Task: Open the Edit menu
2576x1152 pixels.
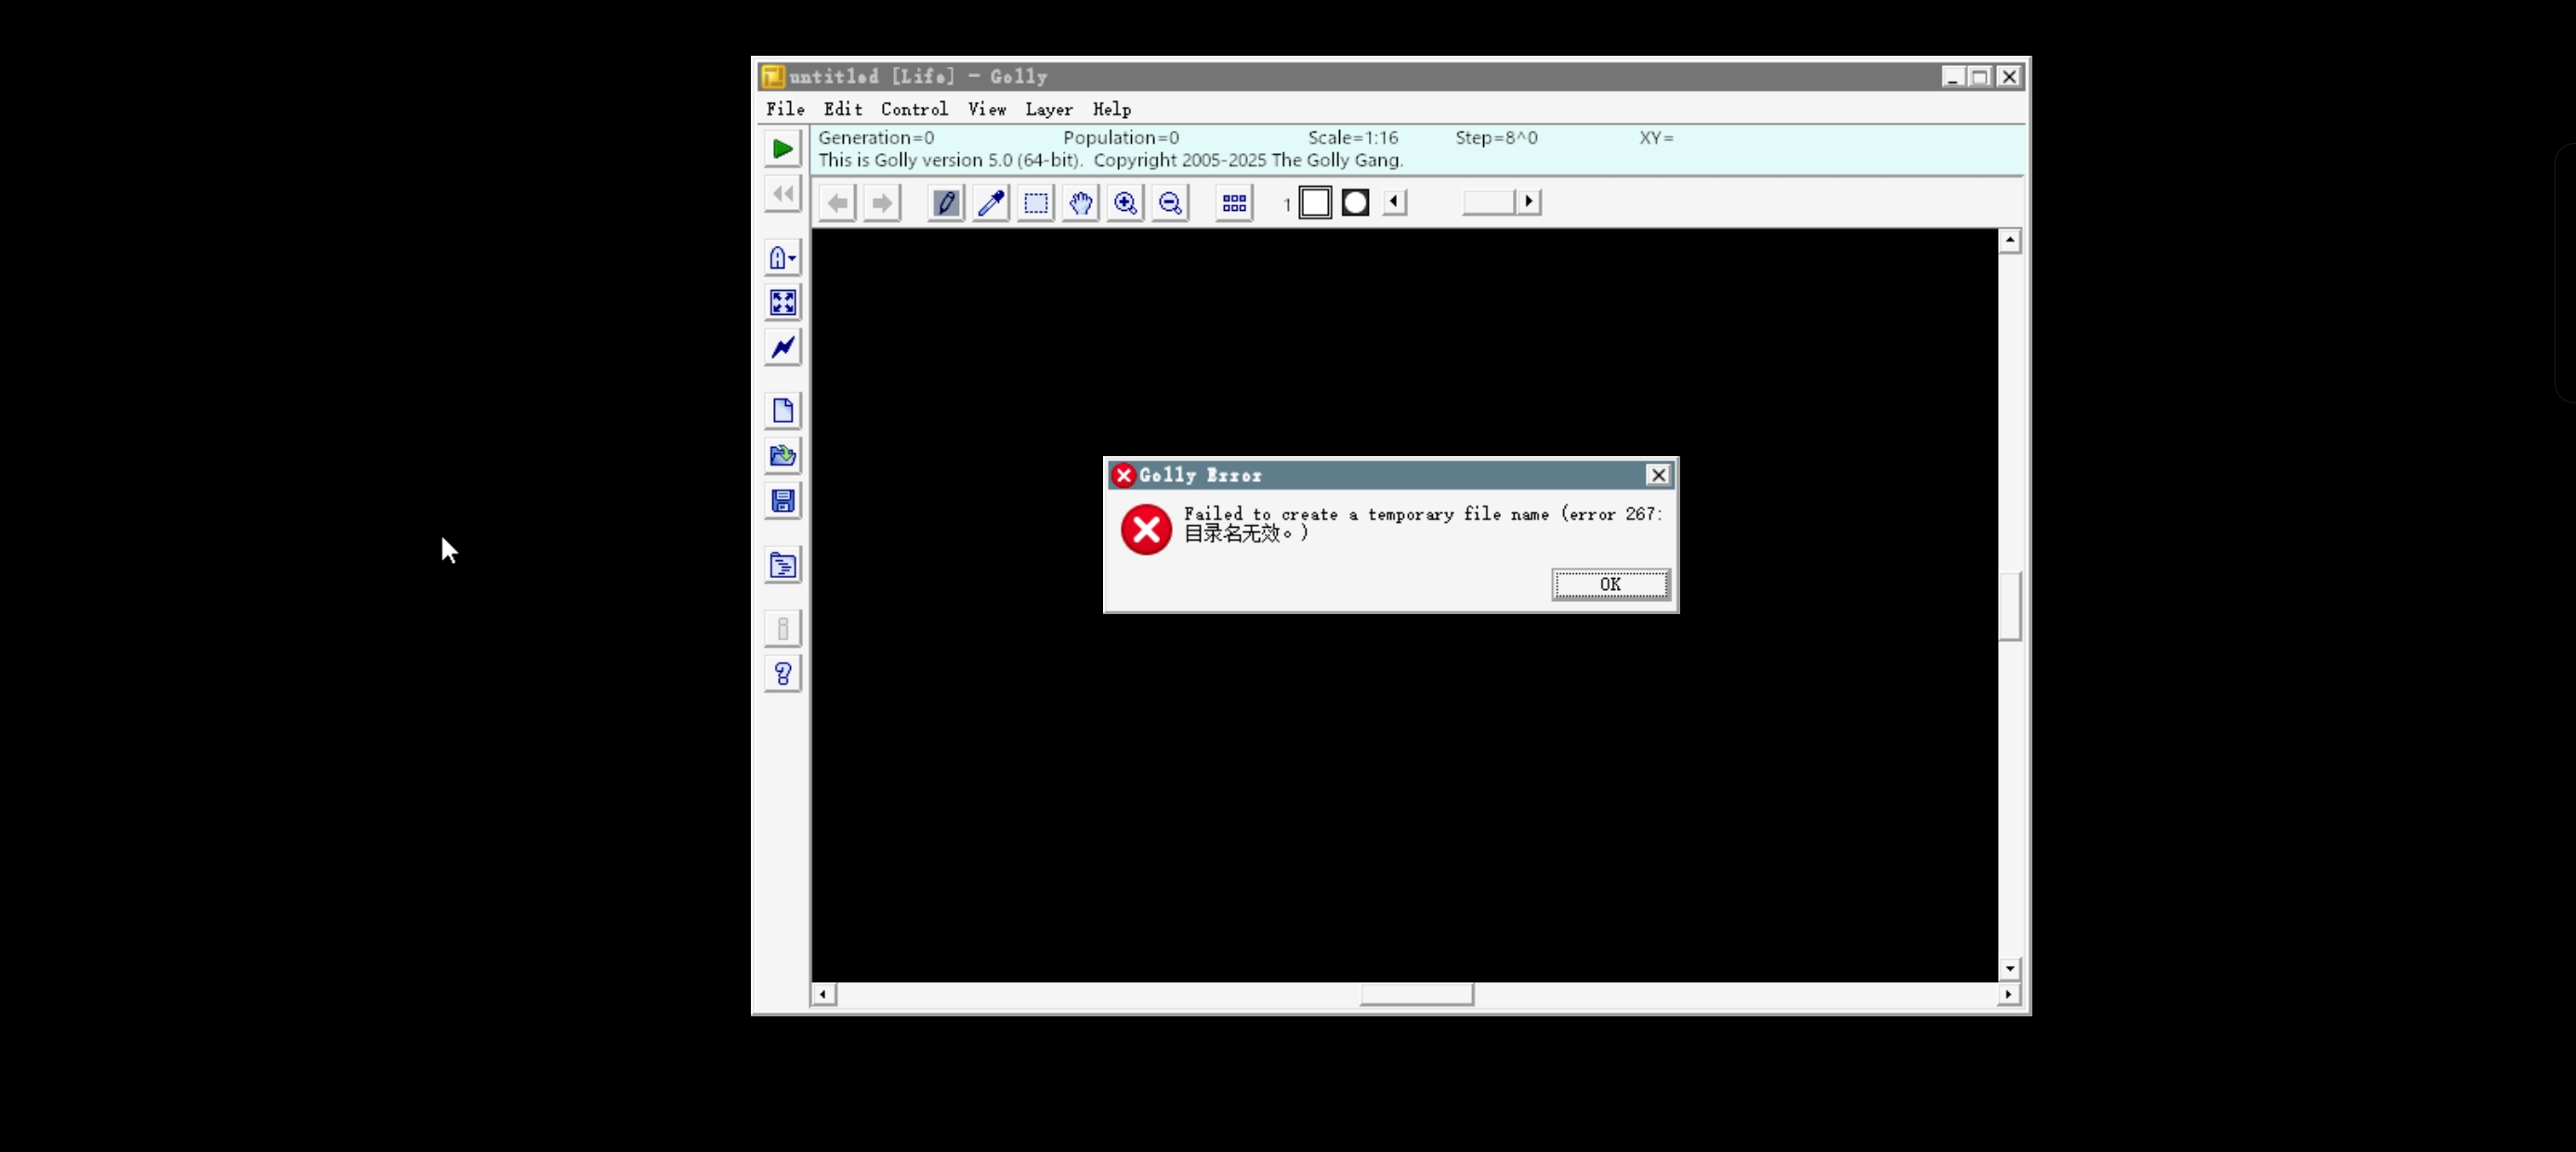Action: [x=843, y=109]
